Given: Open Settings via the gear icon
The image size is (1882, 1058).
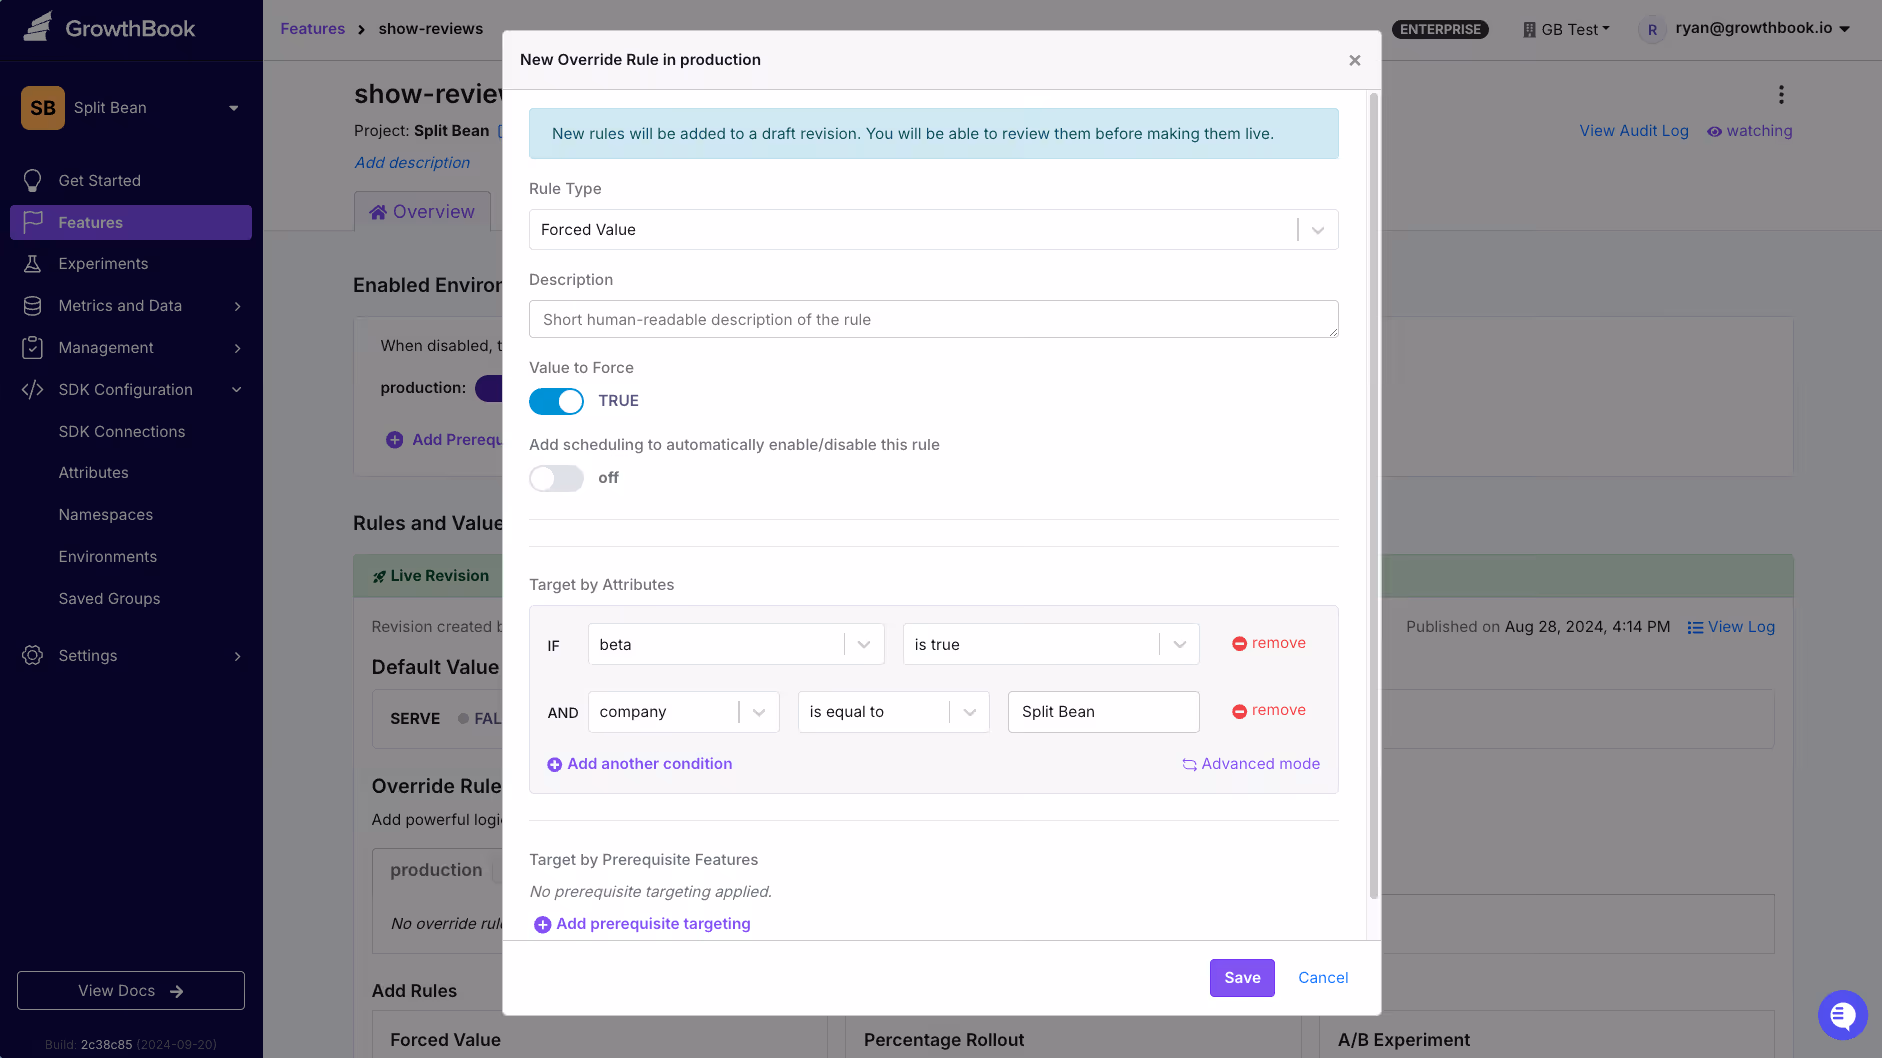Looking at the screenshot, I should 32,655.
